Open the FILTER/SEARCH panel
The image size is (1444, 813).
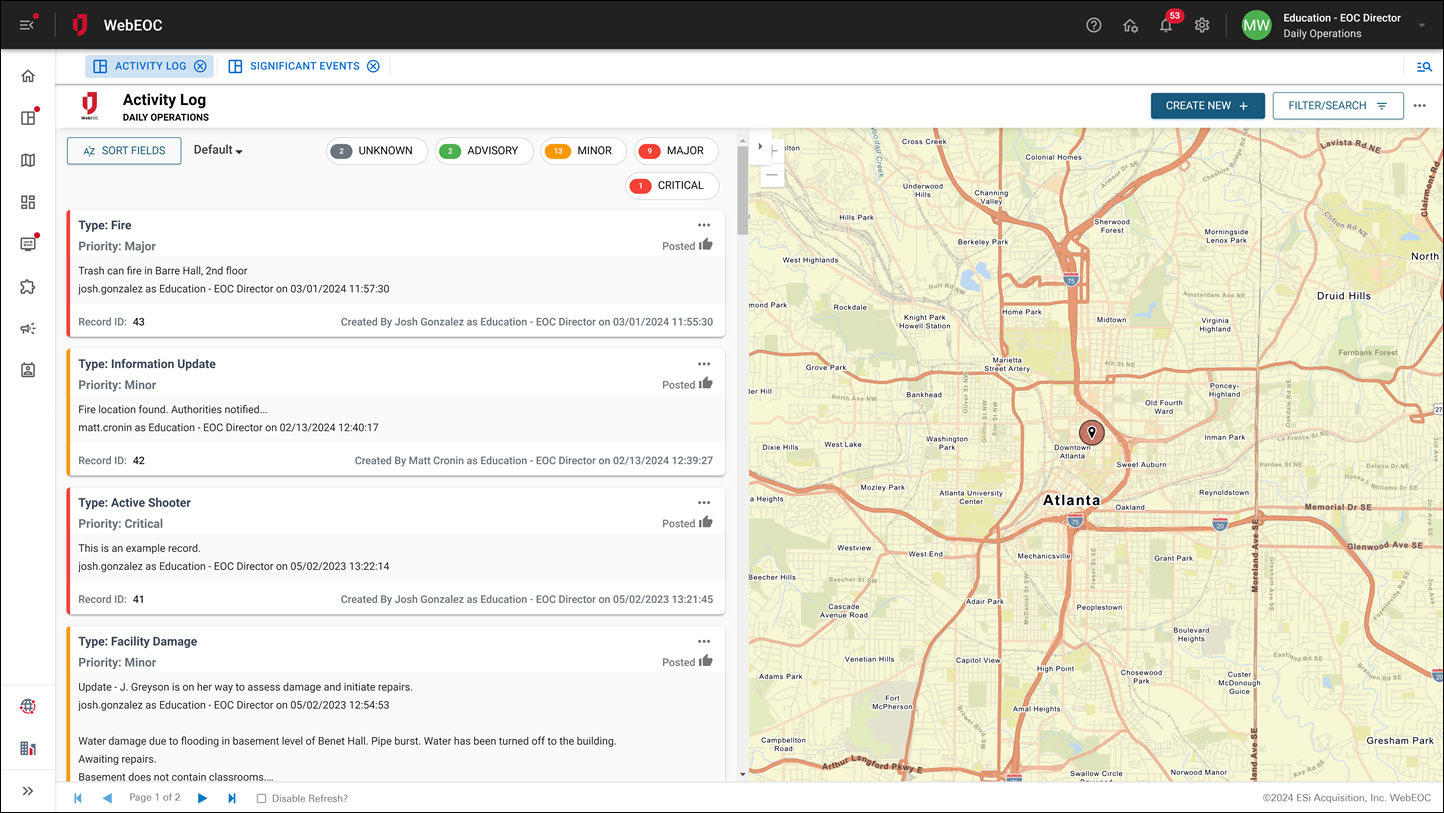[x=1337, y=104]
